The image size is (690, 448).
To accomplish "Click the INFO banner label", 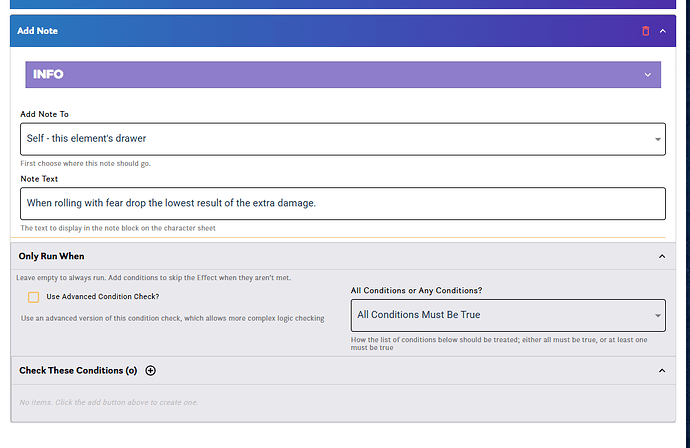I will 48,74.
